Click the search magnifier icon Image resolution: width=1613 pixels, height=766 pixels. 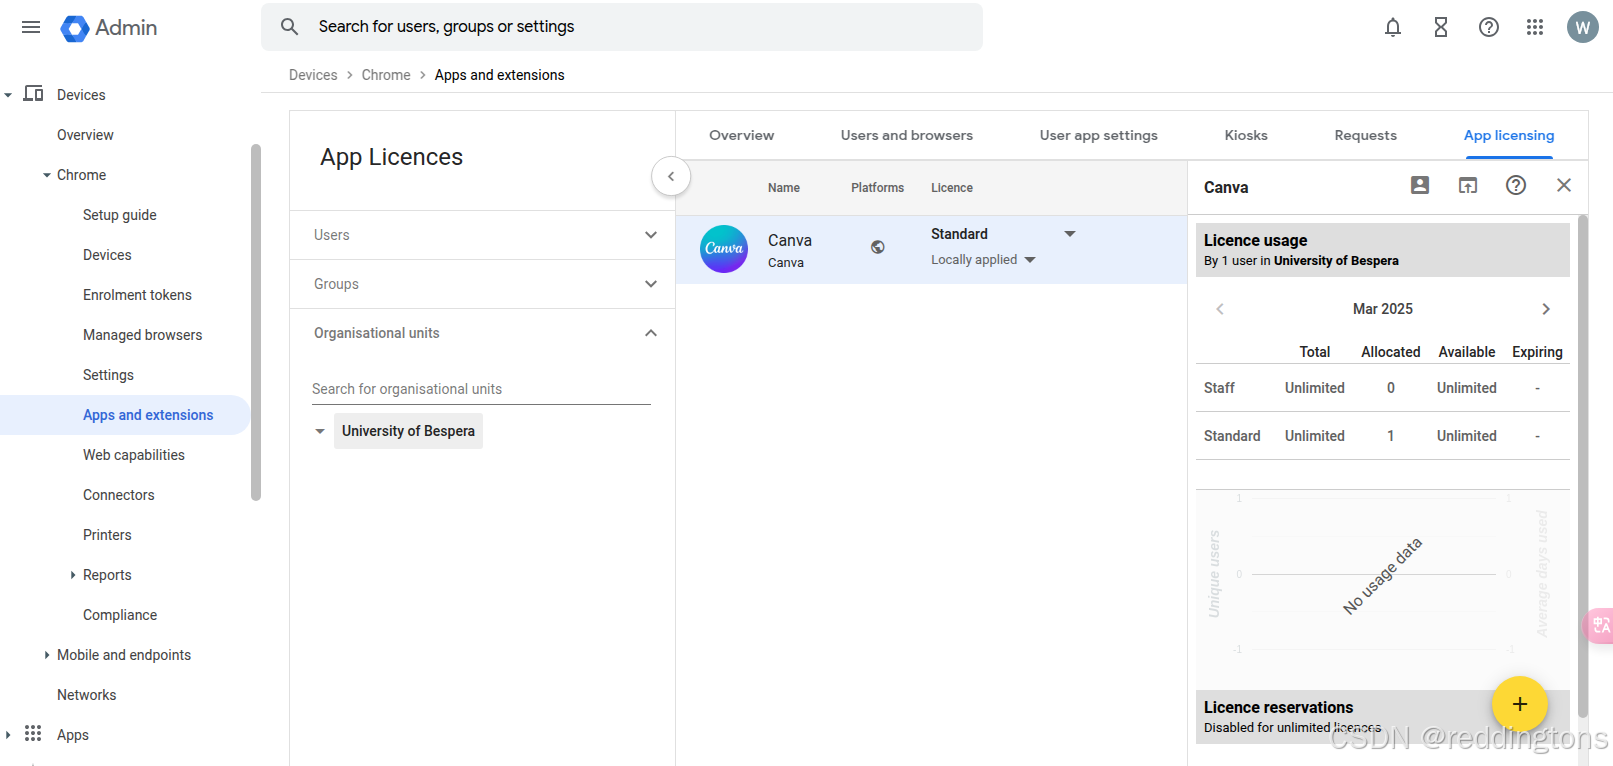click(x=289, y=27)
